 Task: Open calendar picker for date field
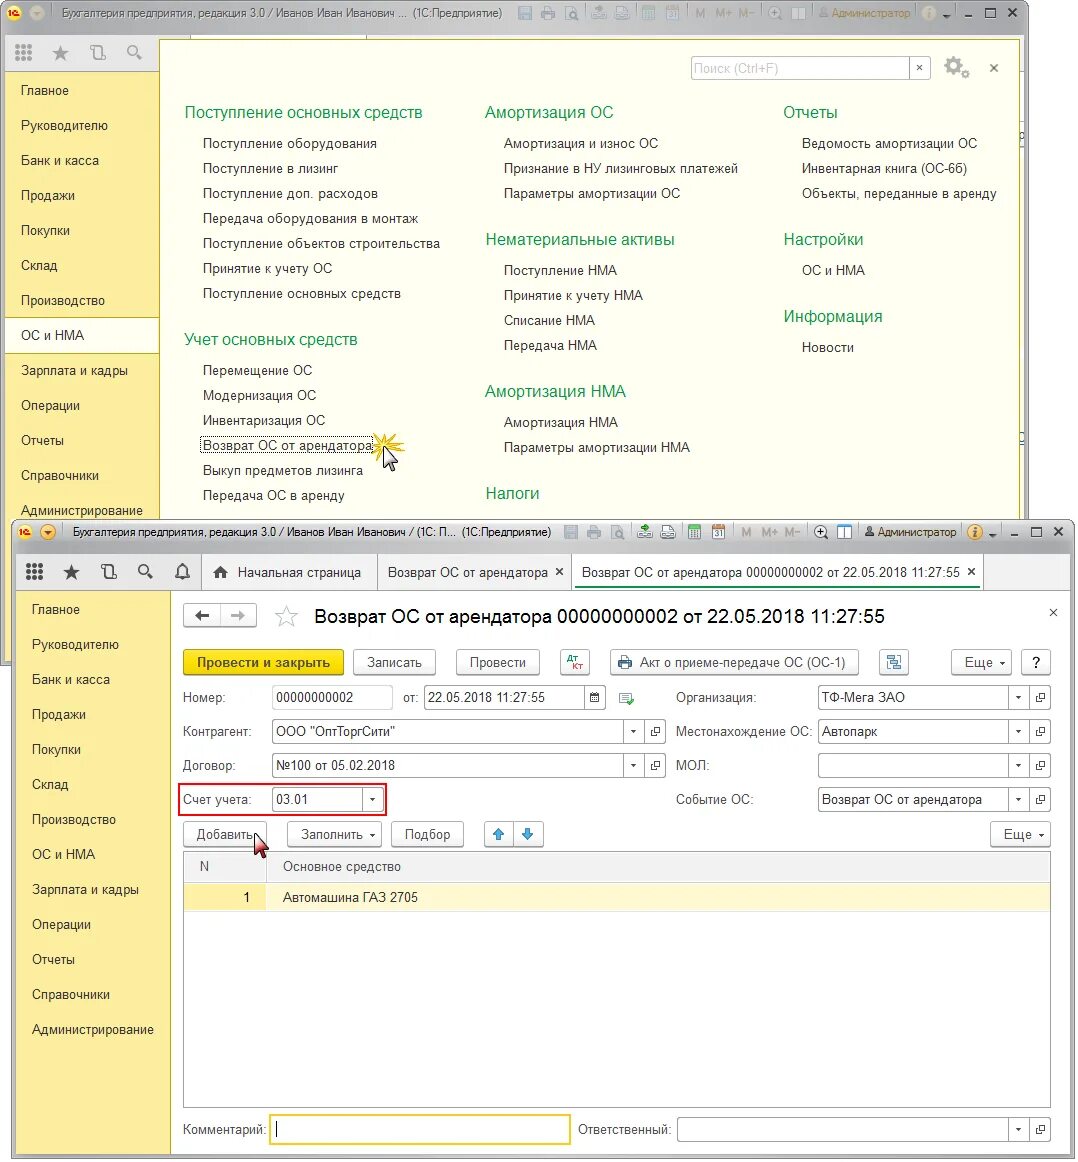click(x=594, y=697)
